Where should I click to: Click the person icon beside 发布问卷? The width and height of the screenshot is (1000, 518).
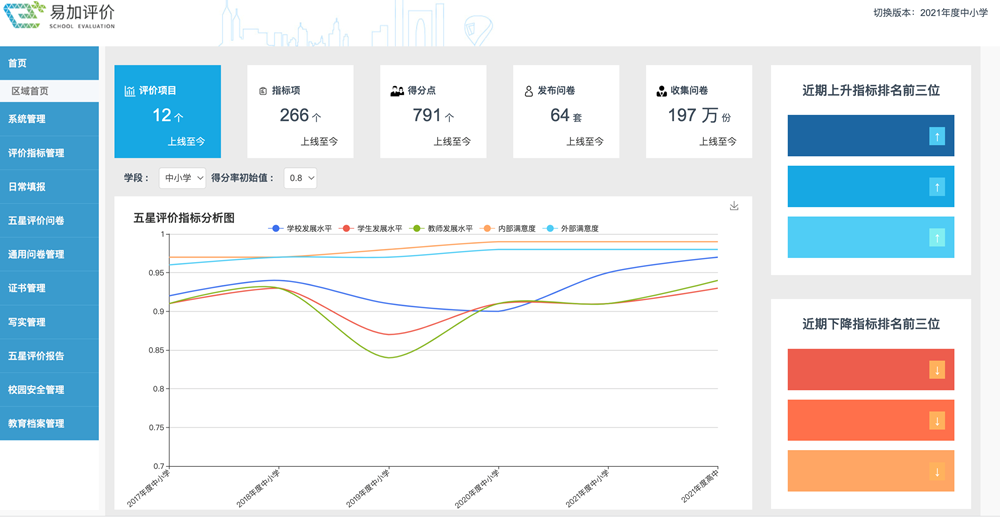click(528, 91)
